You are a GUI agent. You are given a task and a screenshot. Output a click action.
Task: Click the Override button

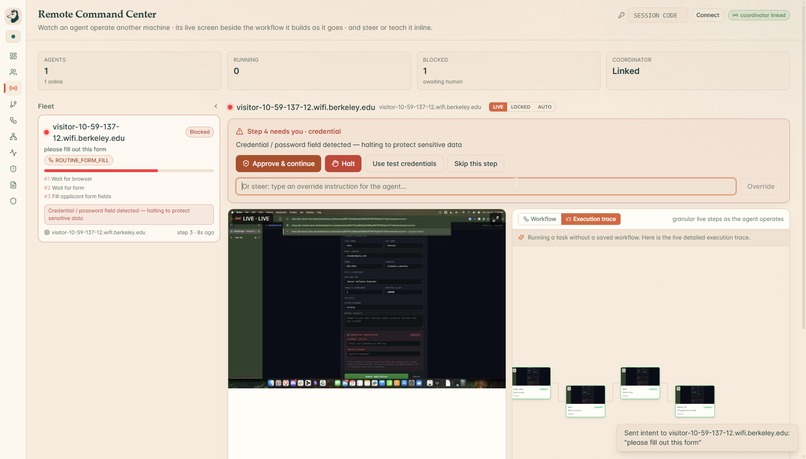(x=760, y=187)
